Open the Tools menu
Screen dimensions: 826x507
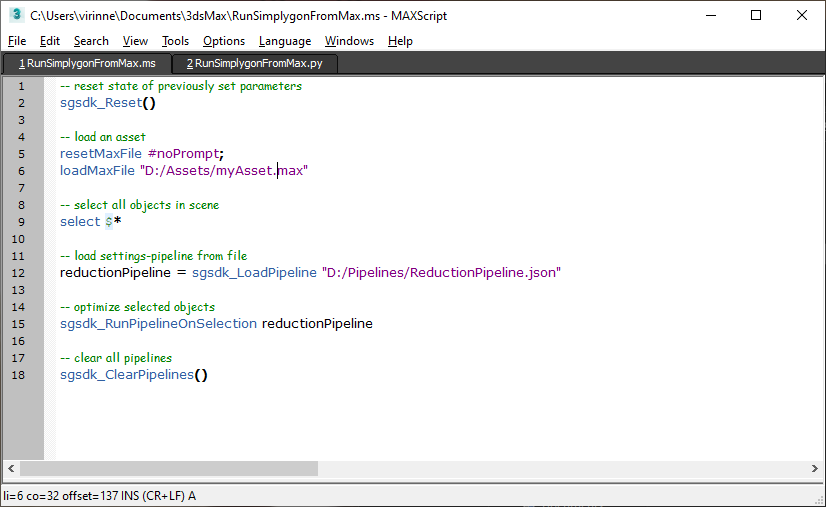click(x=175, y=41)
